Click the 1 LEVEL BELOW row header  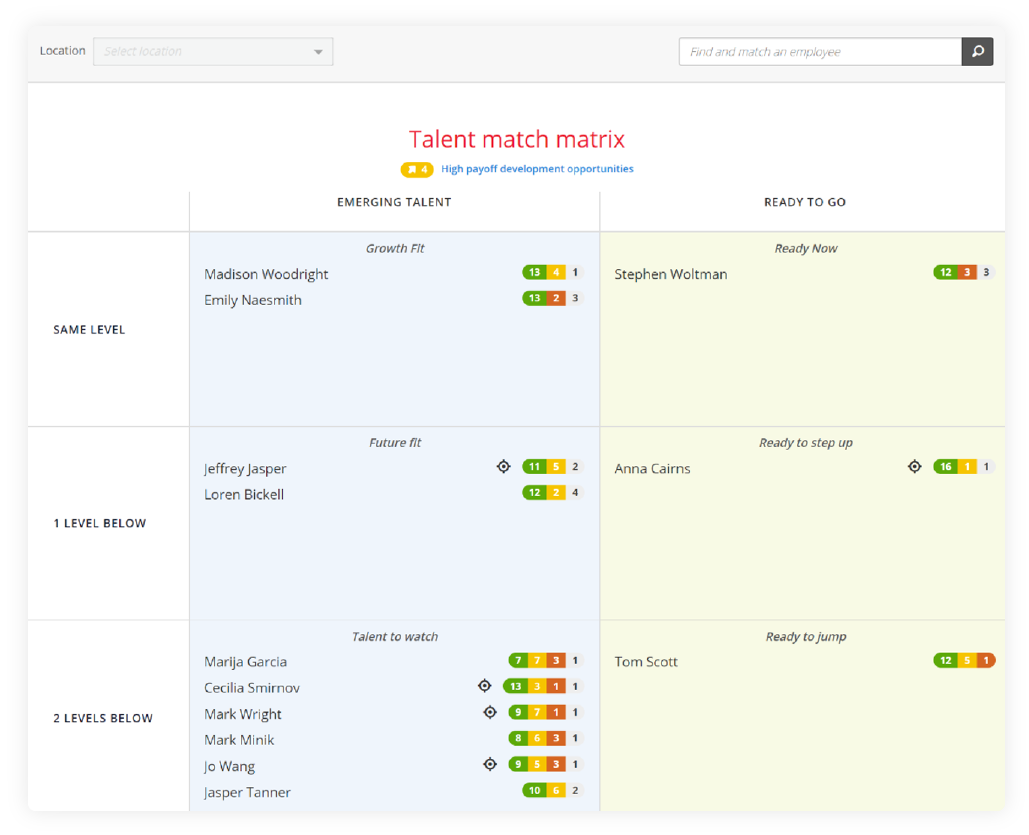point(100,523)
